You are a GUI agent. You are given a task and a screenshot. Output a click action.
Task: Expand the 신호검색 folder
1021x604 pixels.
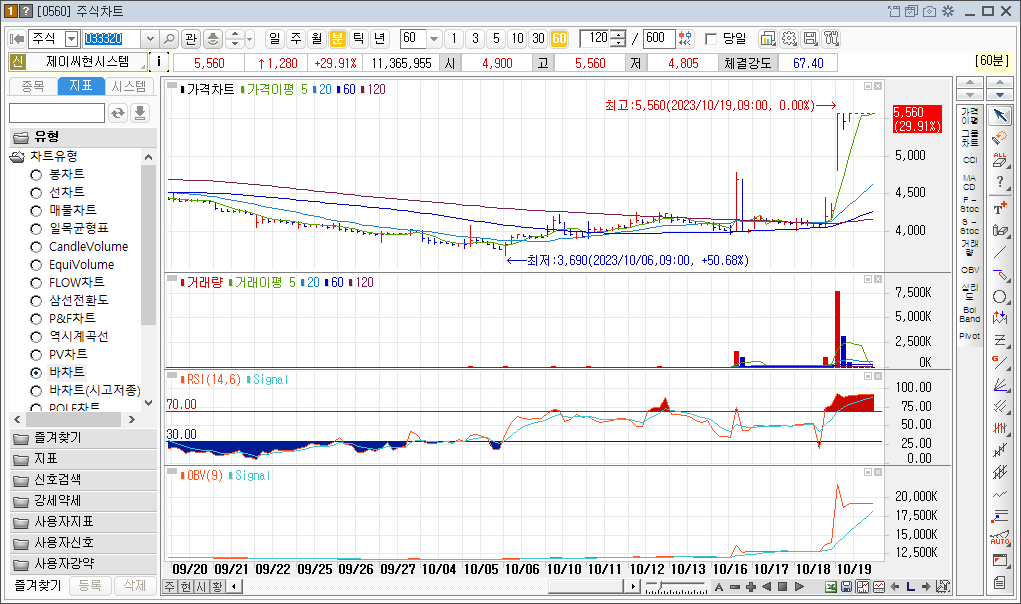[x=83, y=480]
